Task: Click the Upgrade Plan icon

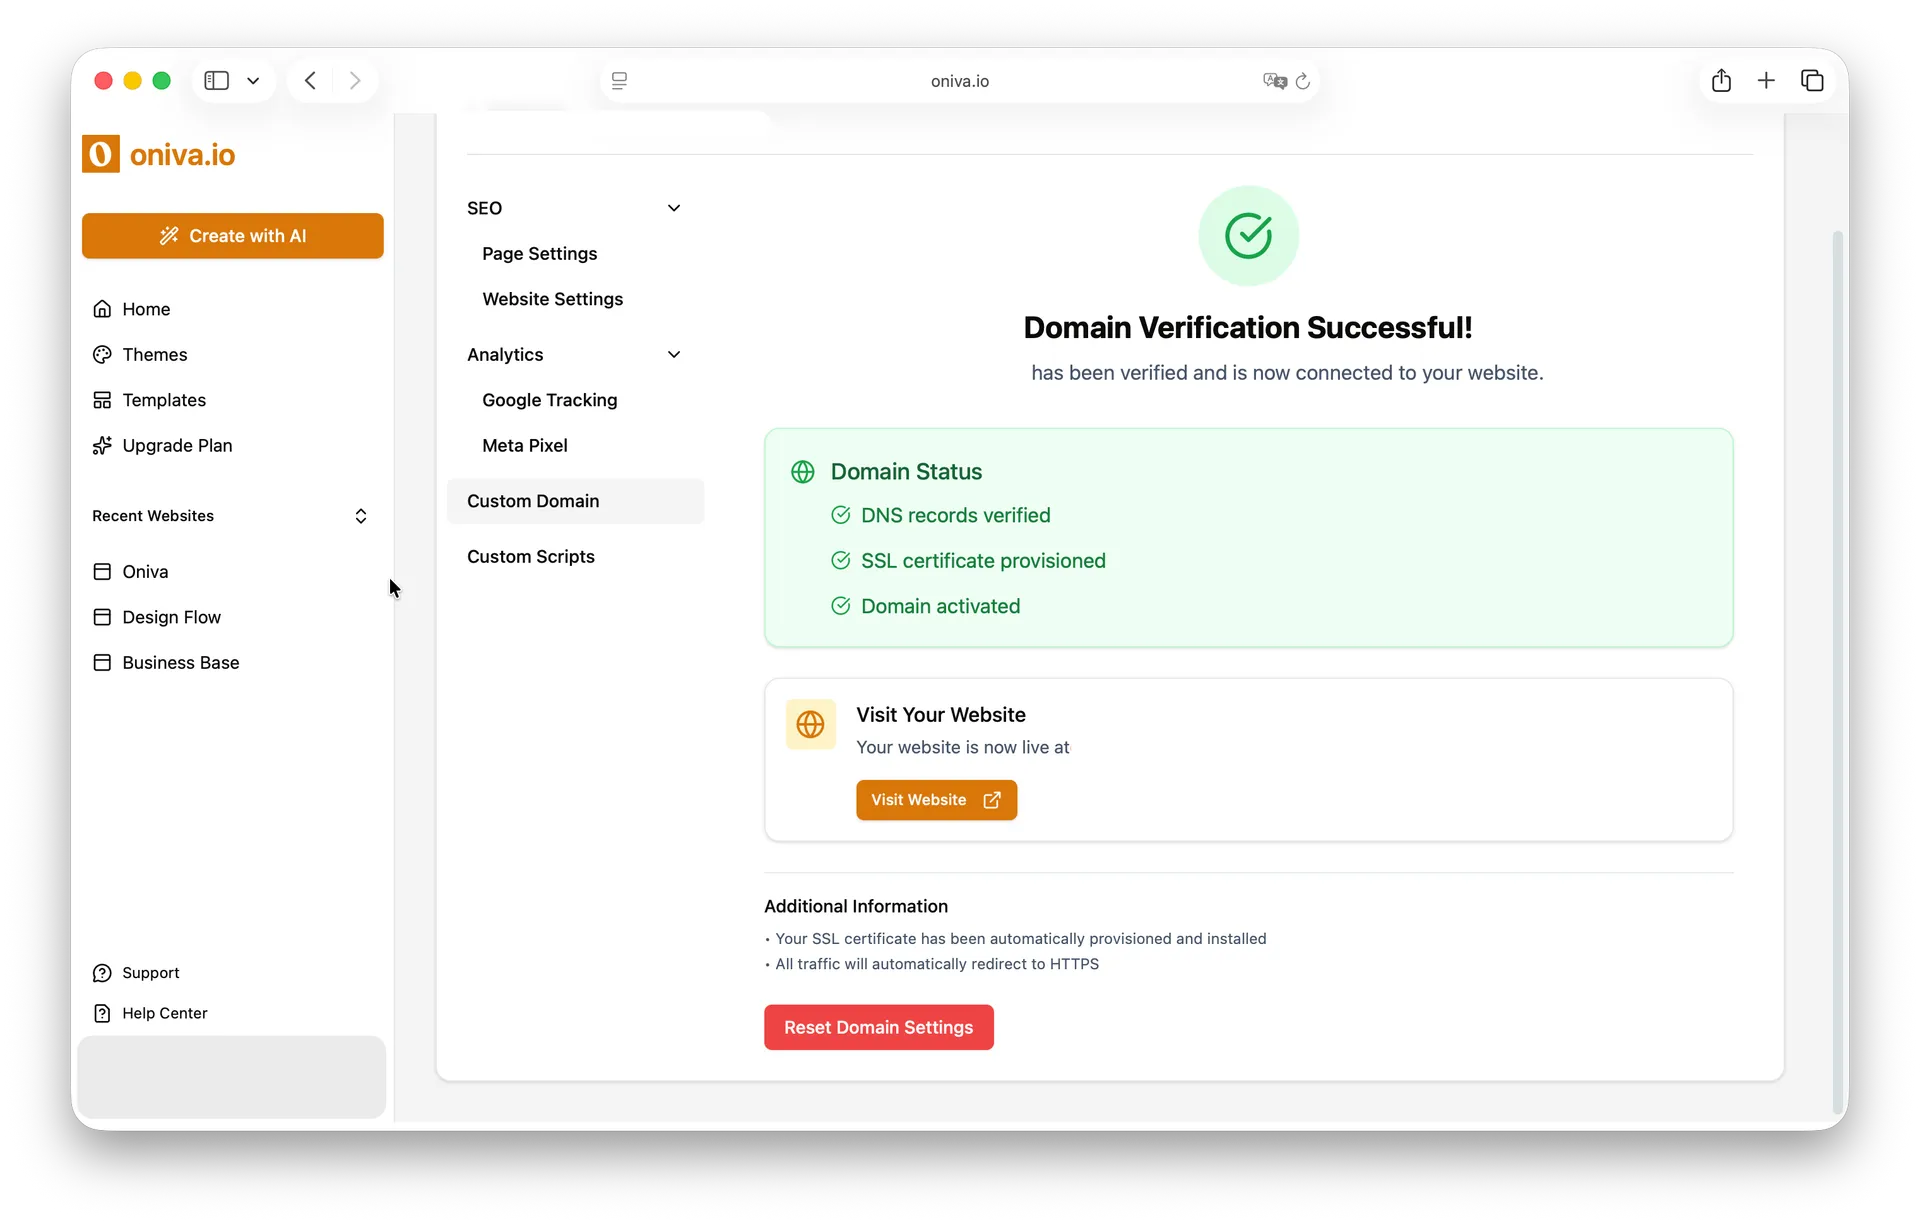Action: point(103,445)
